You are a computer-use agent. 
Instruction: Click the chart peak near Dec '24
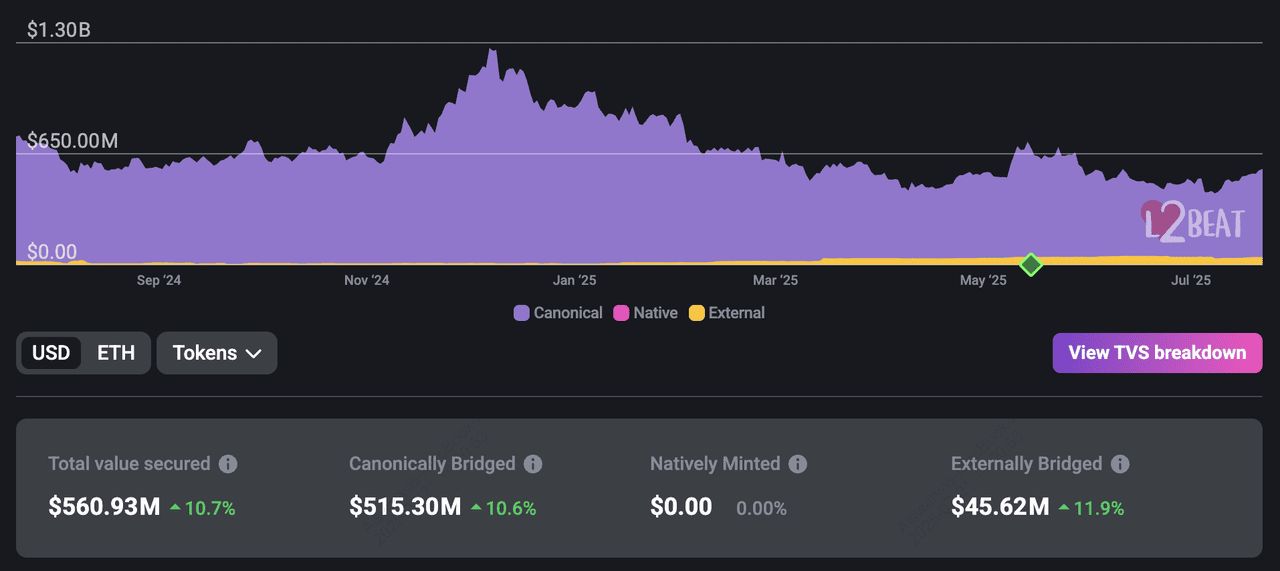490,52
